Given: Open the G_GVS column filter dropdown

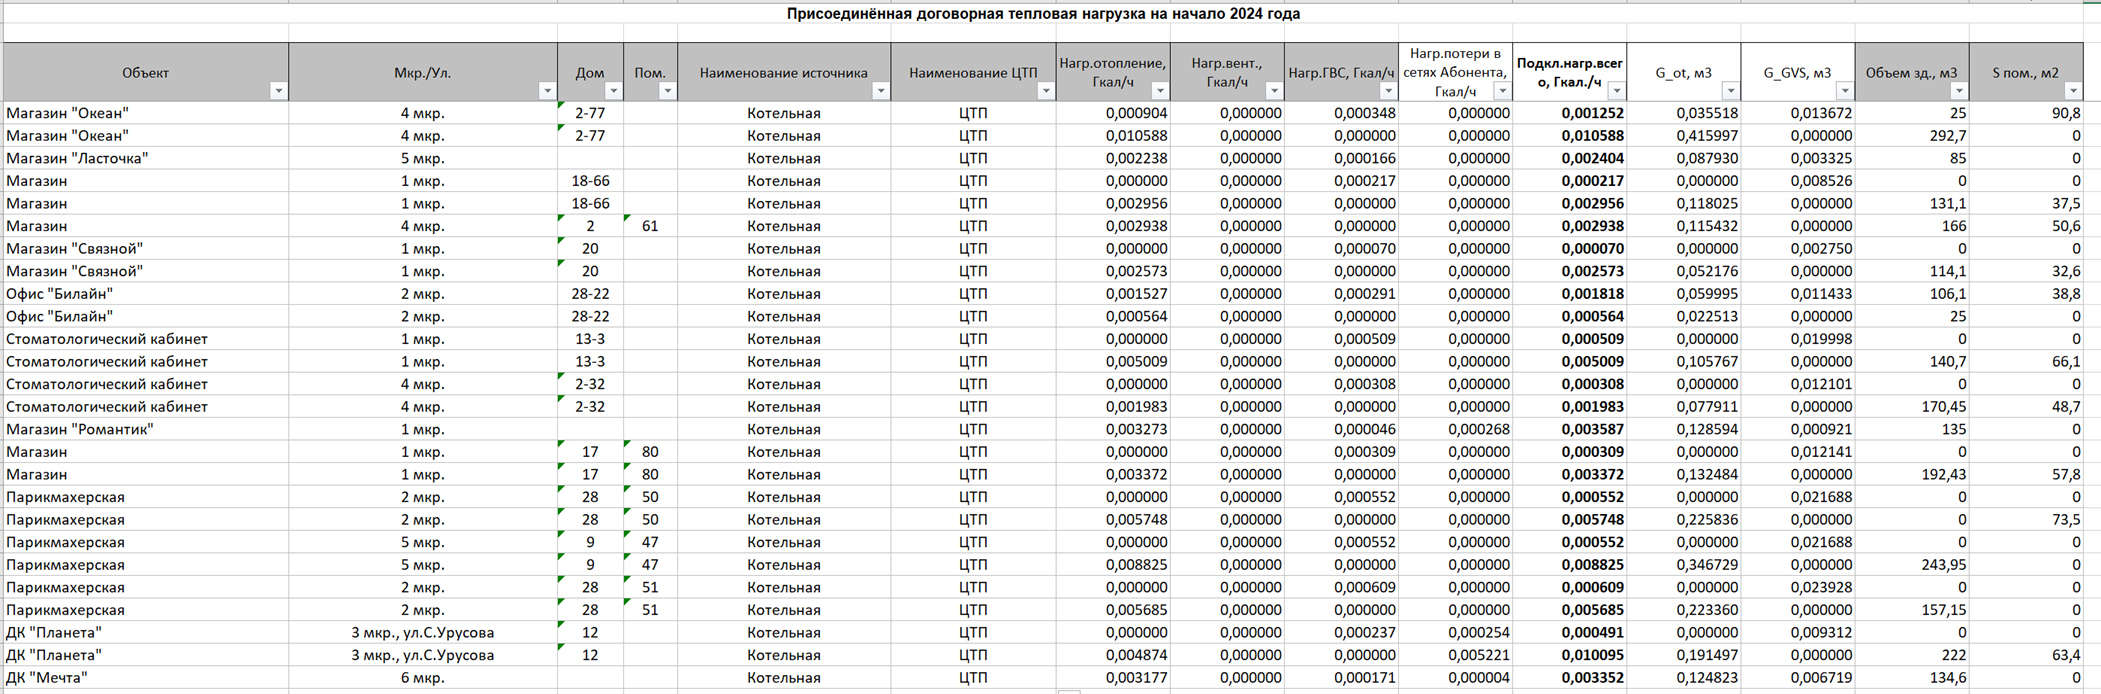Looking at the screenshot, I should click(x=1843, y=91).
